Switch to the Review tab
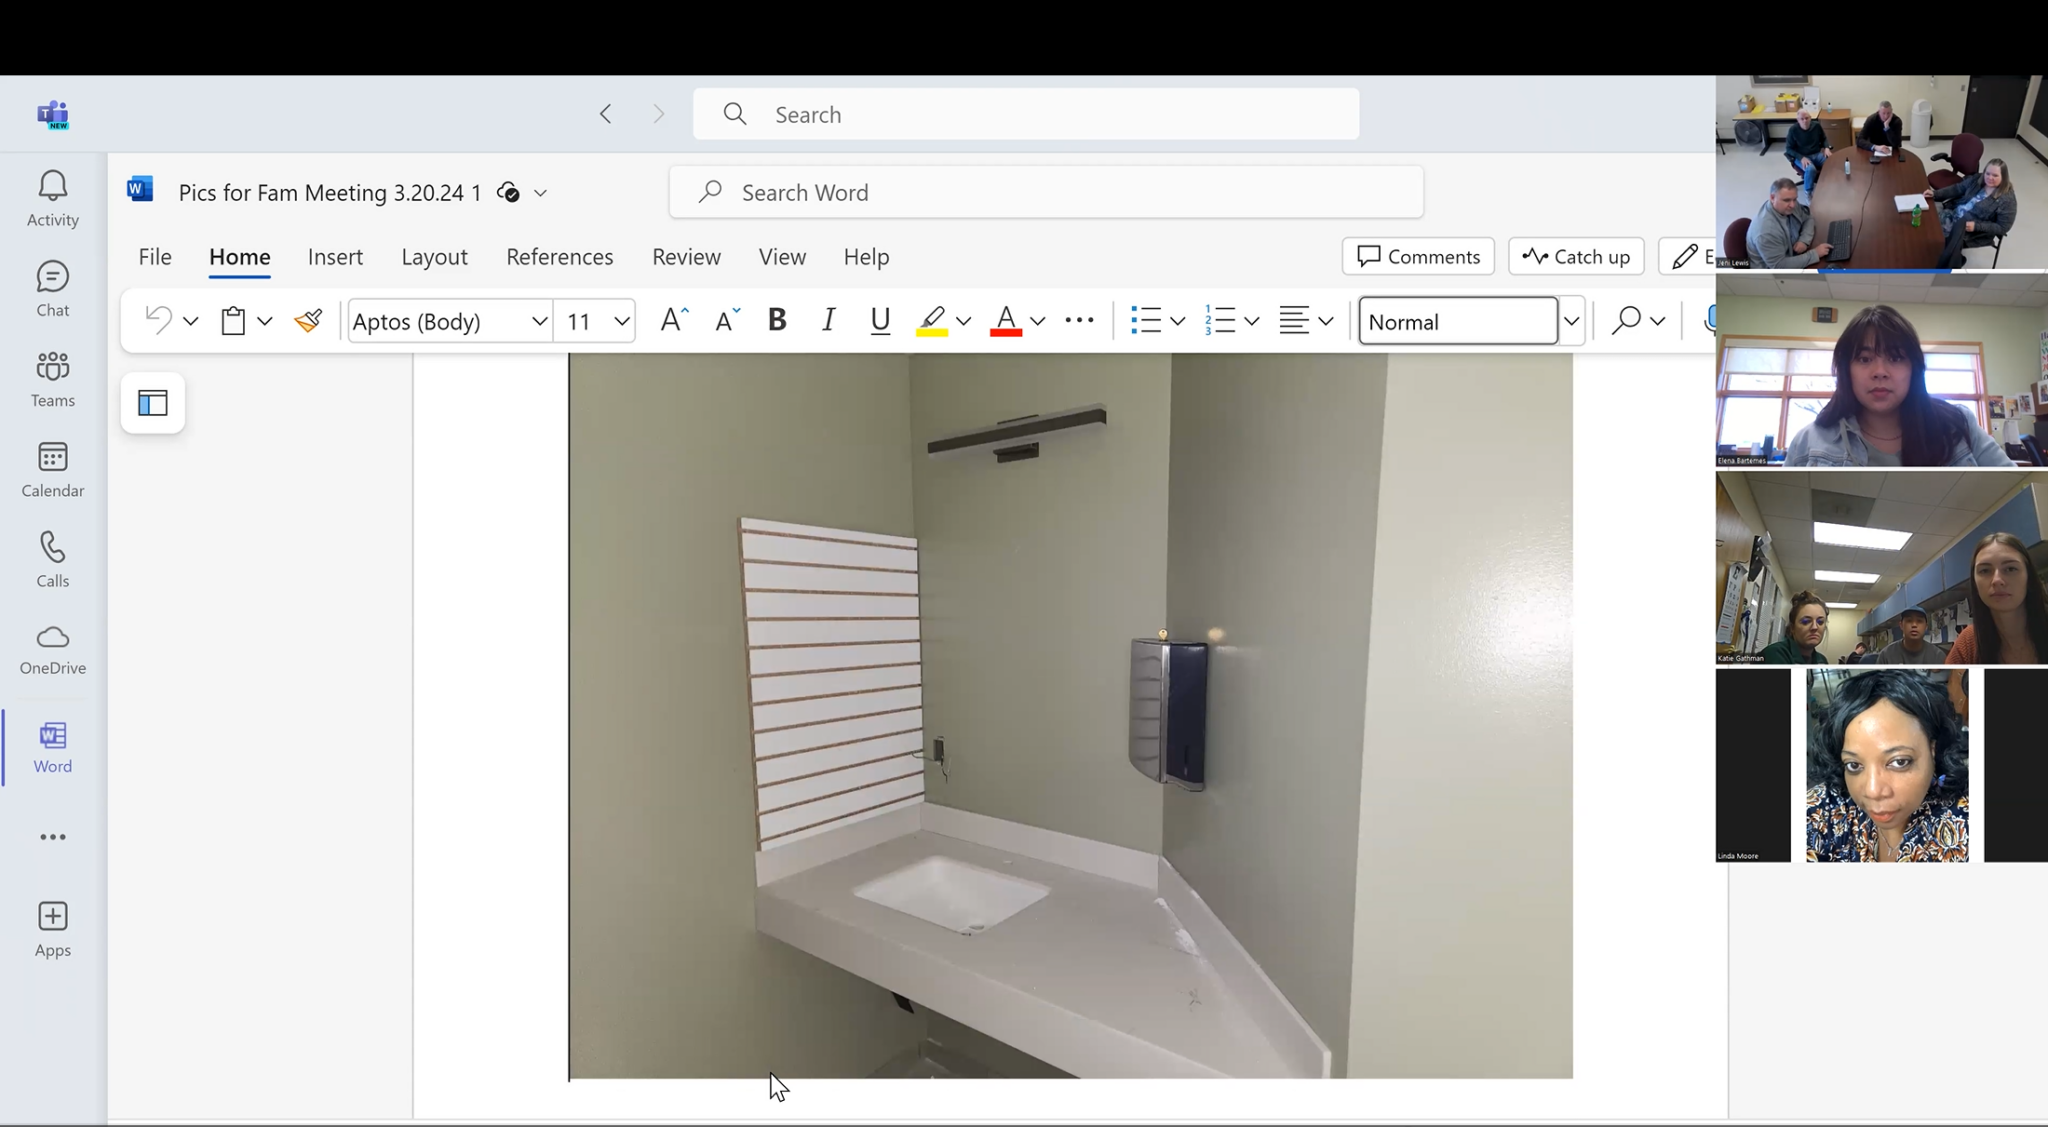 [x=686, y=257]
